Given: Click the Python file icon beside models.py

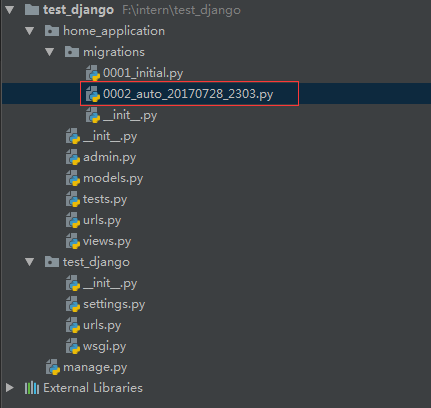Looking at the screenshot, I should point(73,178).
